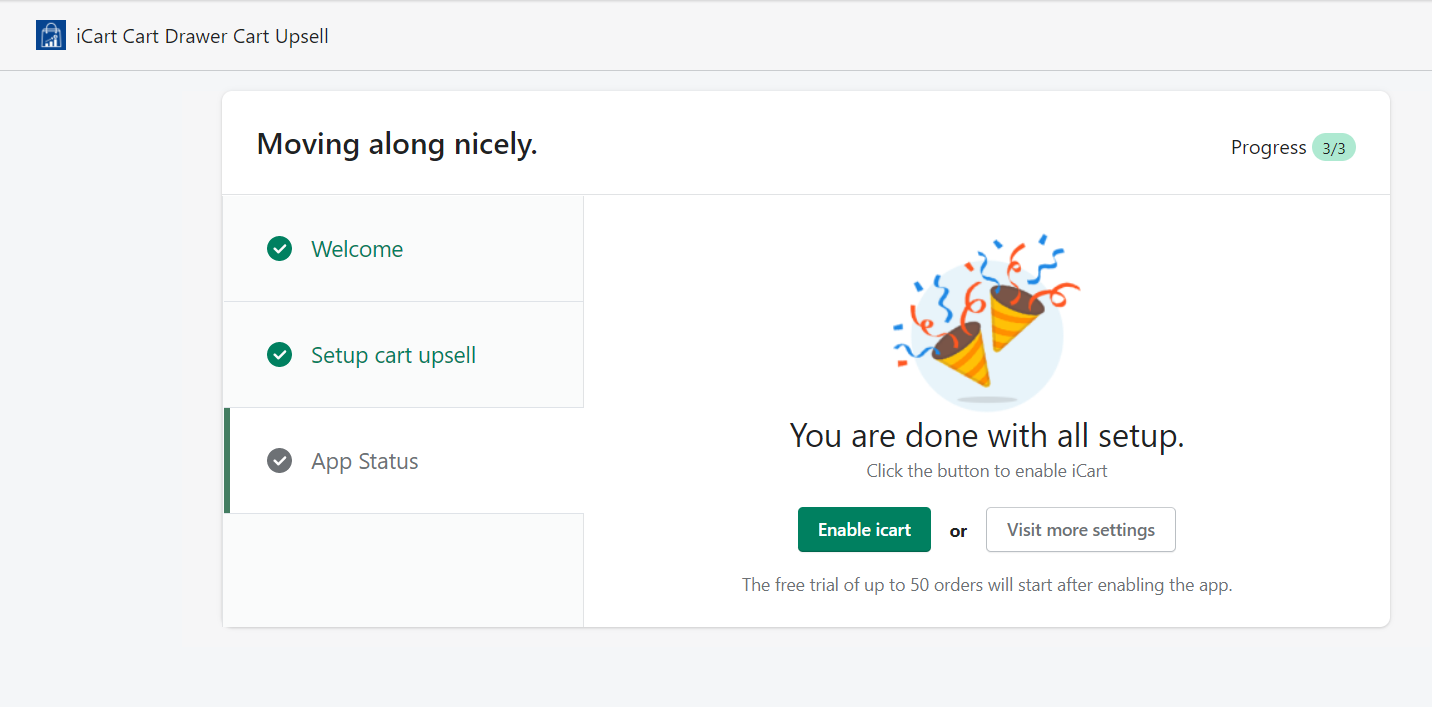
Task: Click the 3/3 progress badge
Action: click(x=1333, y=148)
